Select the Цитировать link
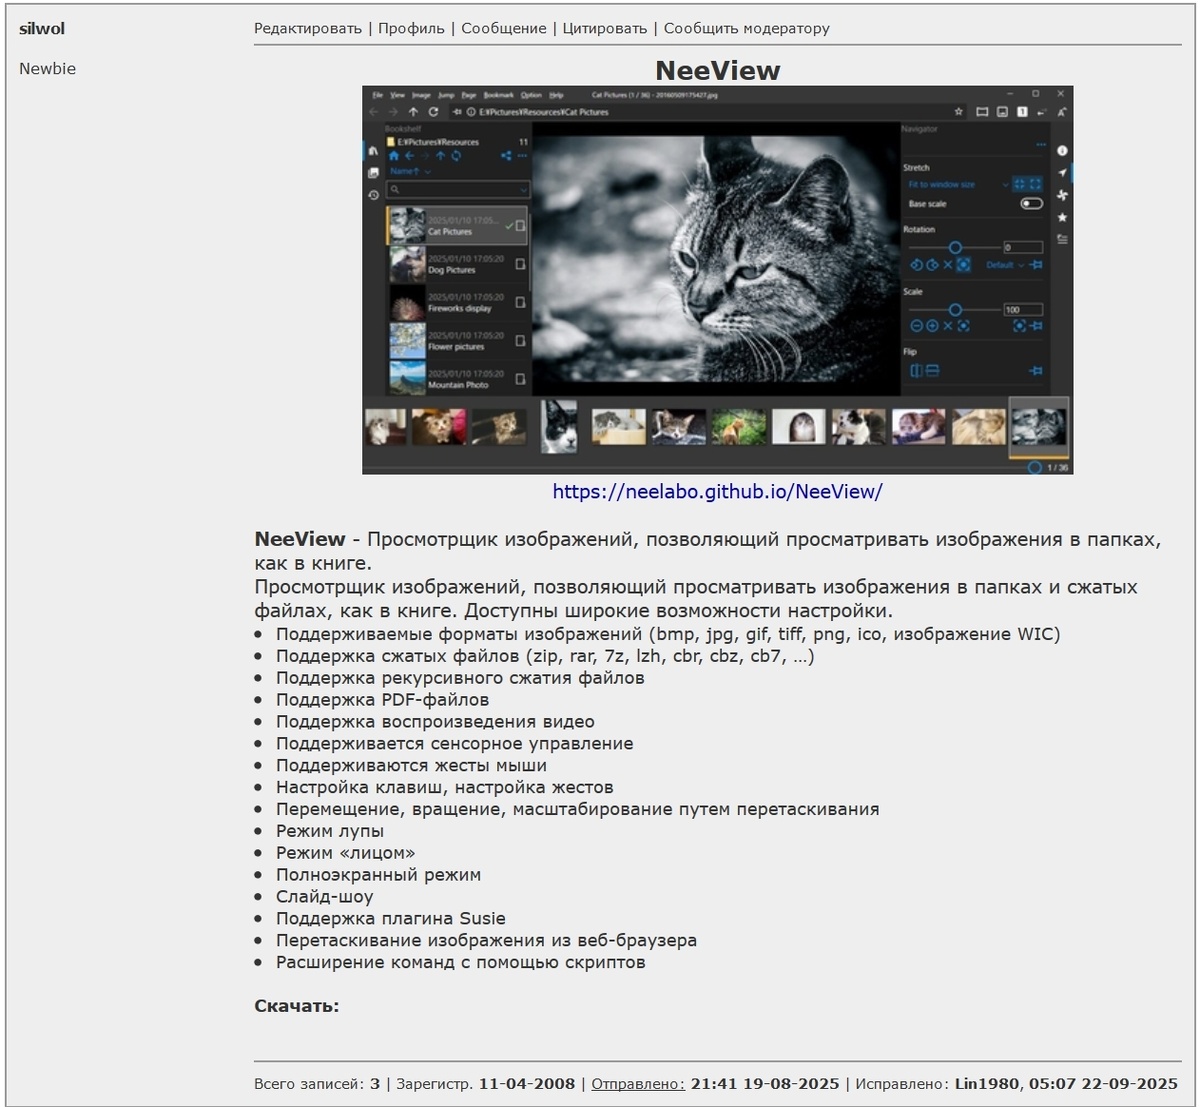 click(605, 28)
